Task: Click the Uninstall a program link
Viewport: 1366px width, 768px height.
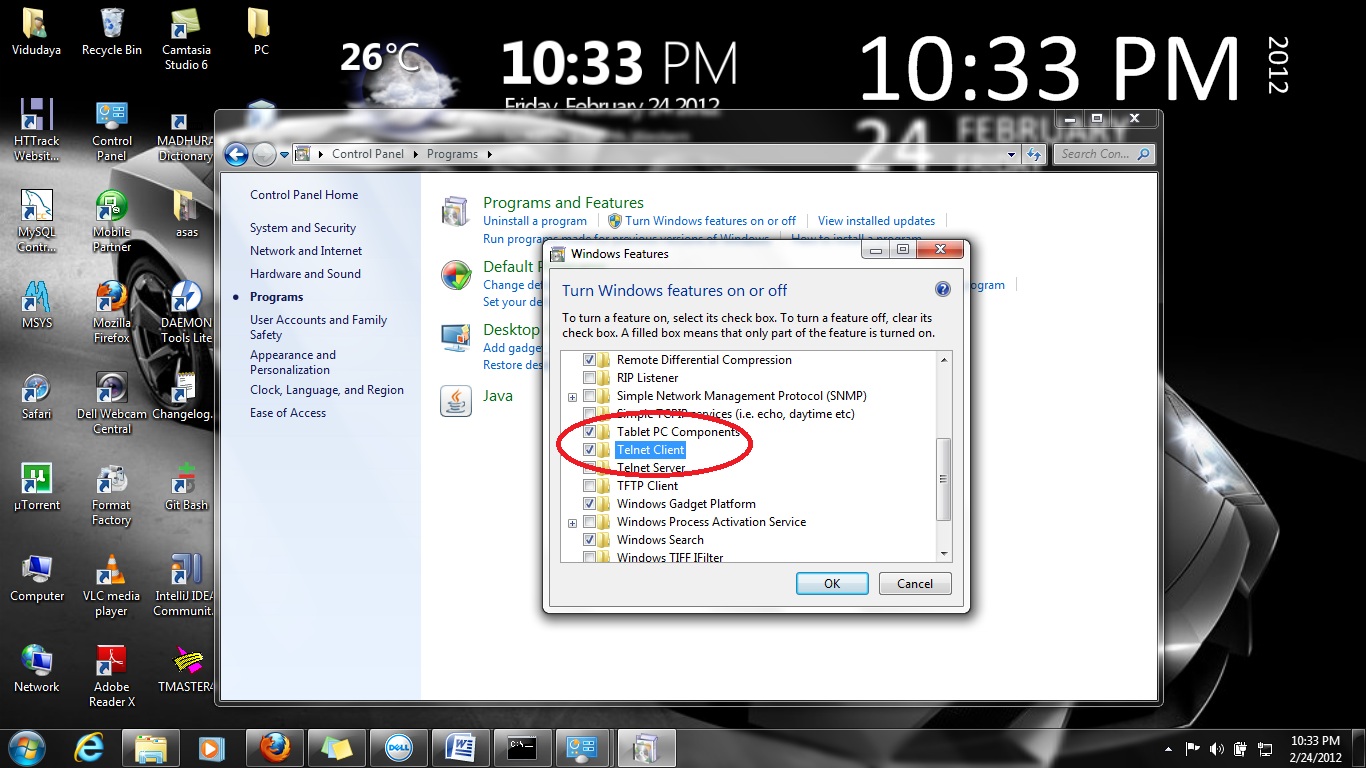Action: coord(535,221)
